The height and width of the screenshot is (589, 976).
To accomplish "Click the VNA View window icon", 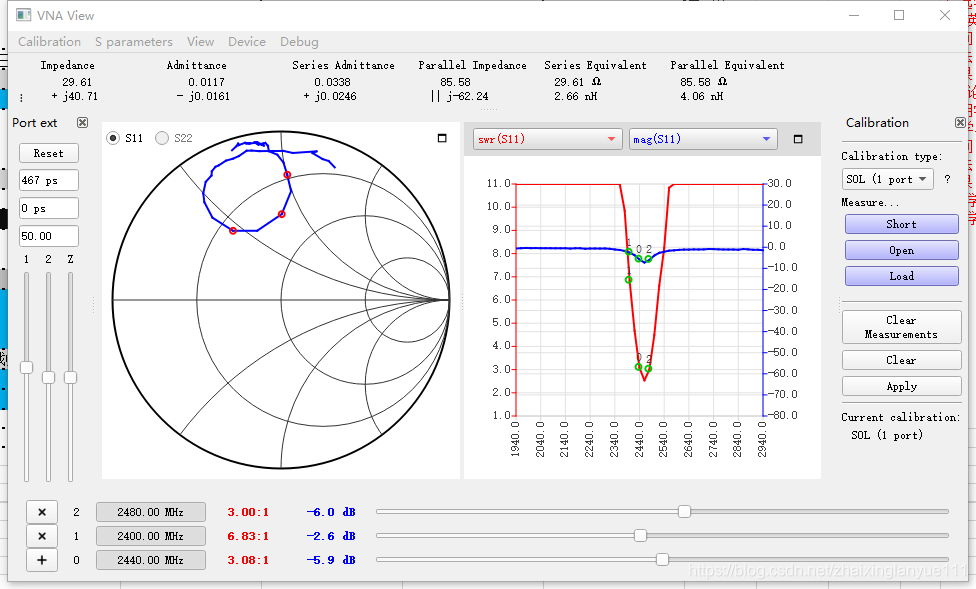I will tap(24, 15).
